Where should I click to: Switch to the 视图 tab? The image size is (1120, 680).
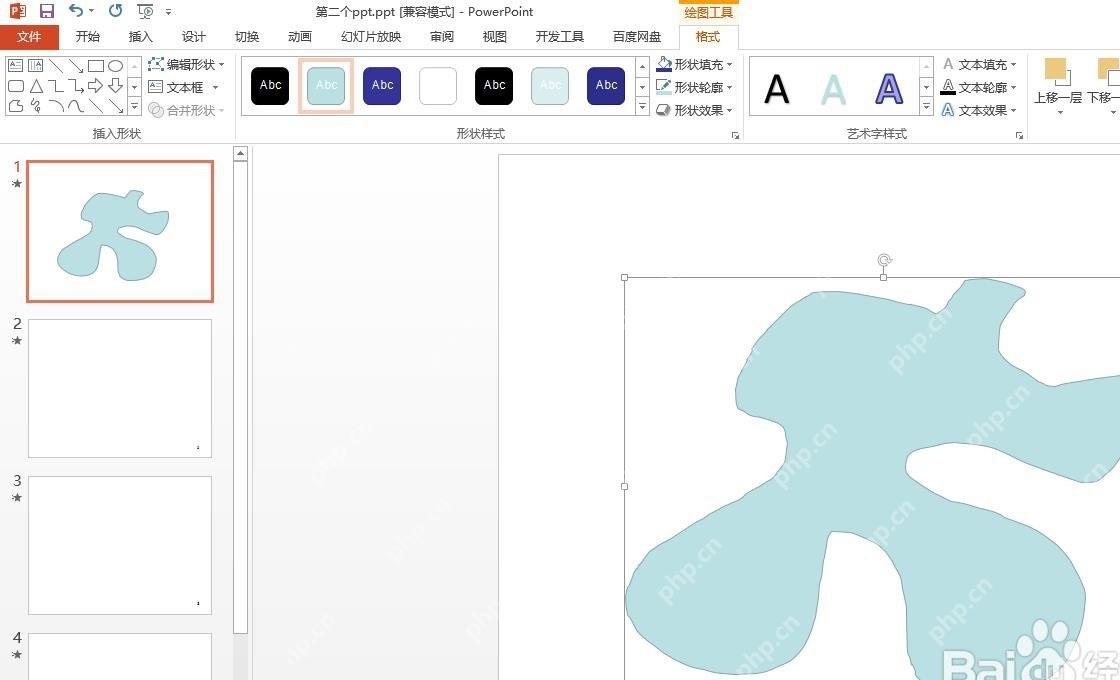coord(495,37)
